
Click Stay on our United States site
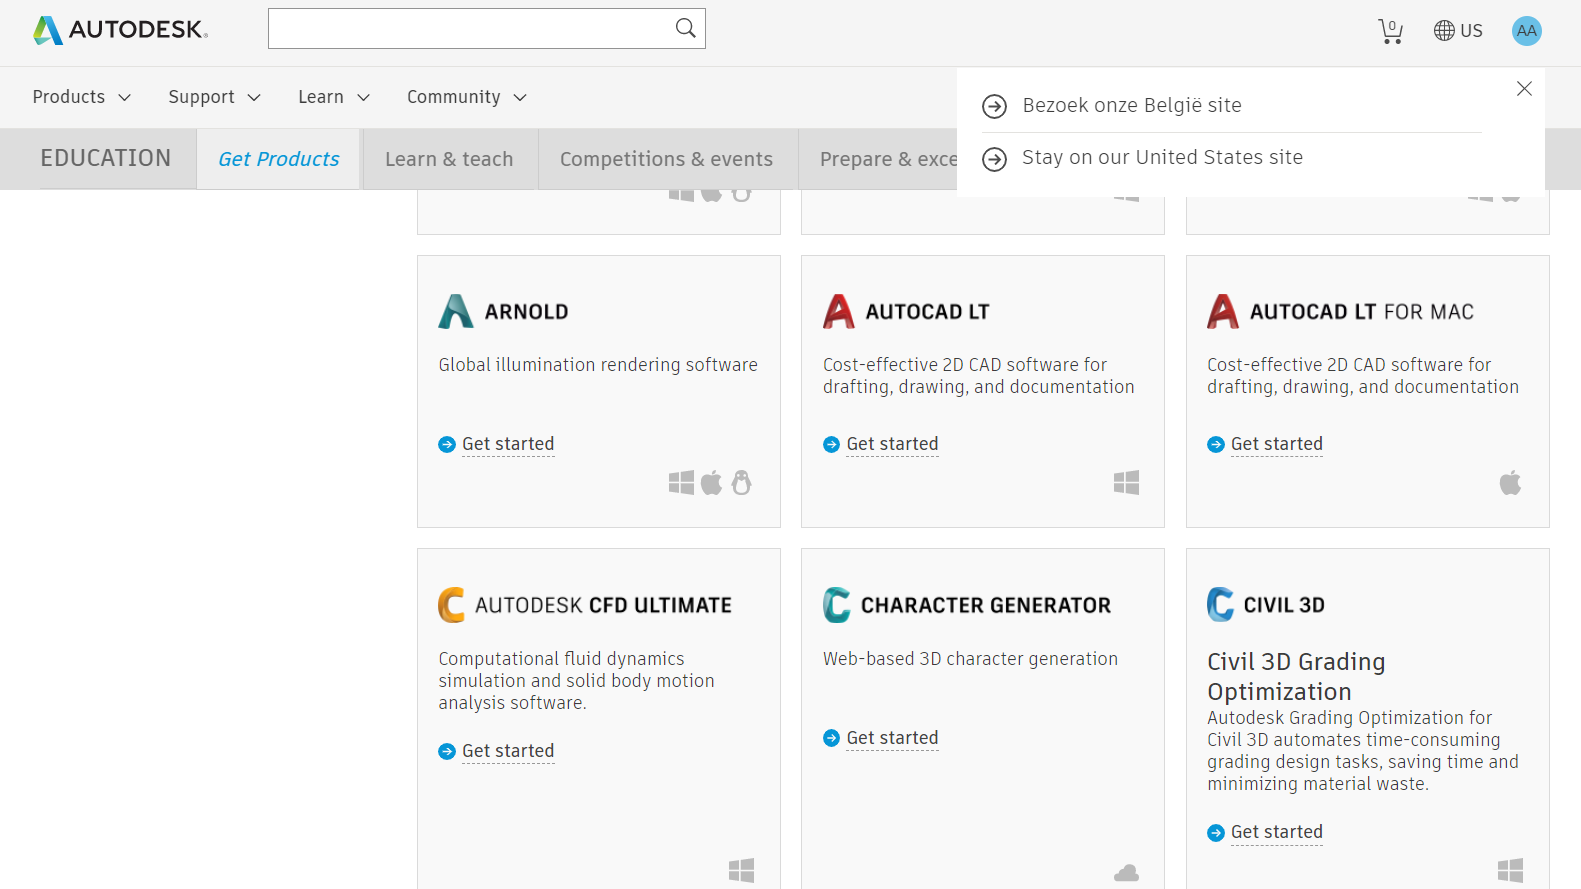tap(1162, 158)
